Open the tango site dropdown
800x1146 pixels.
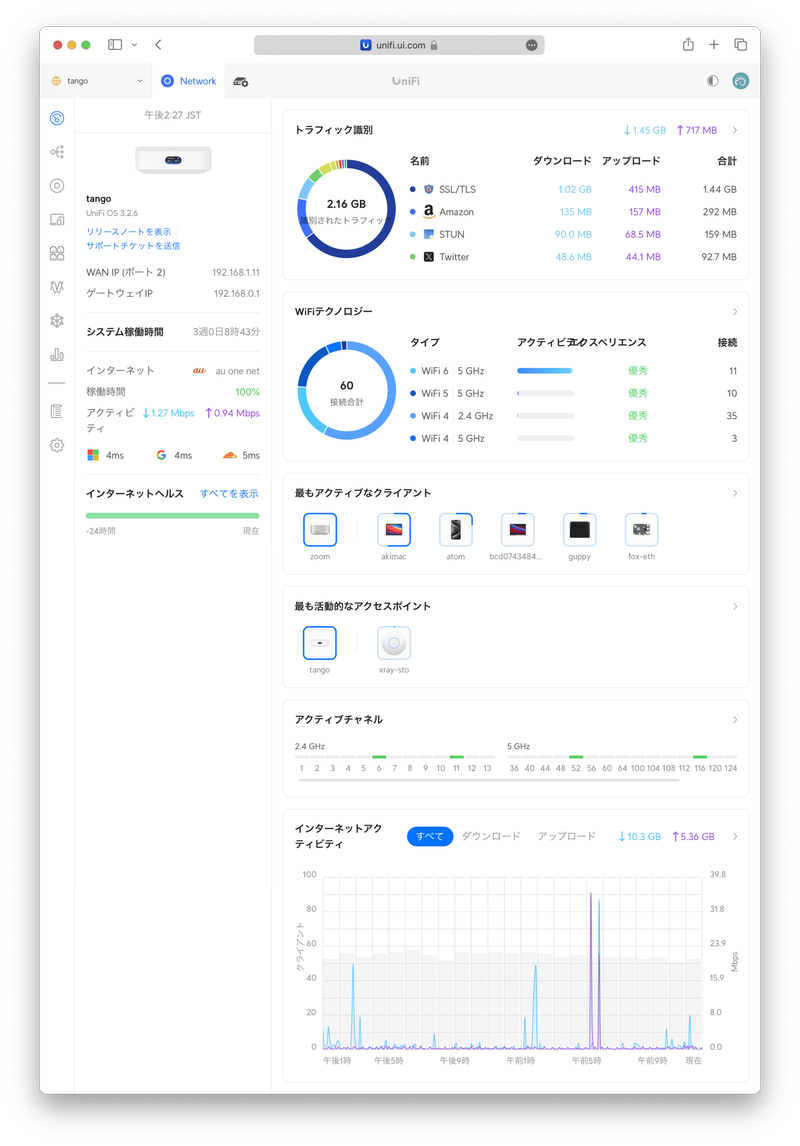pos(97,81)
